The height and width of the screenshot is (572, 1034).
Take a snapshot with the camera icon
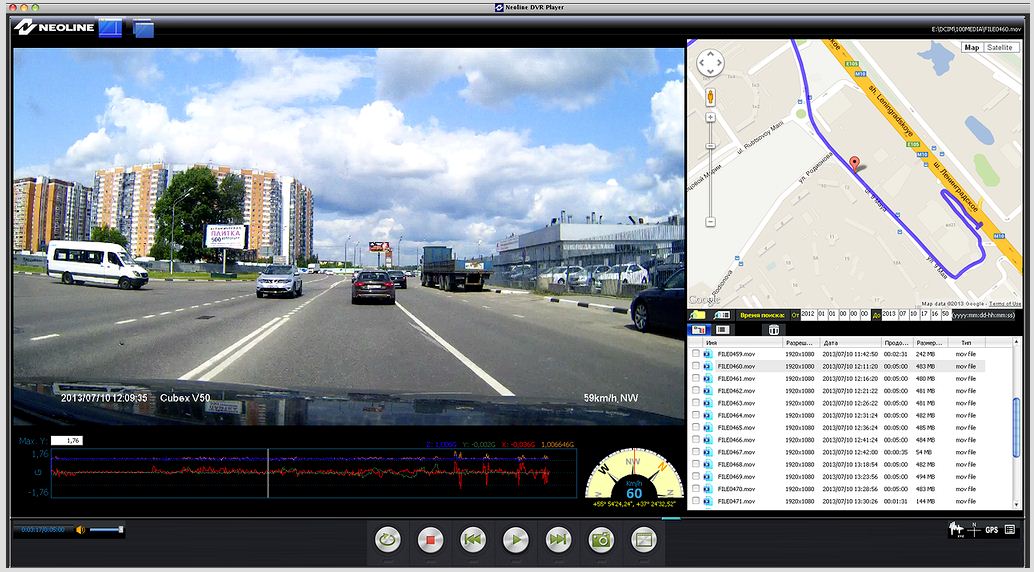coord(600,540)
